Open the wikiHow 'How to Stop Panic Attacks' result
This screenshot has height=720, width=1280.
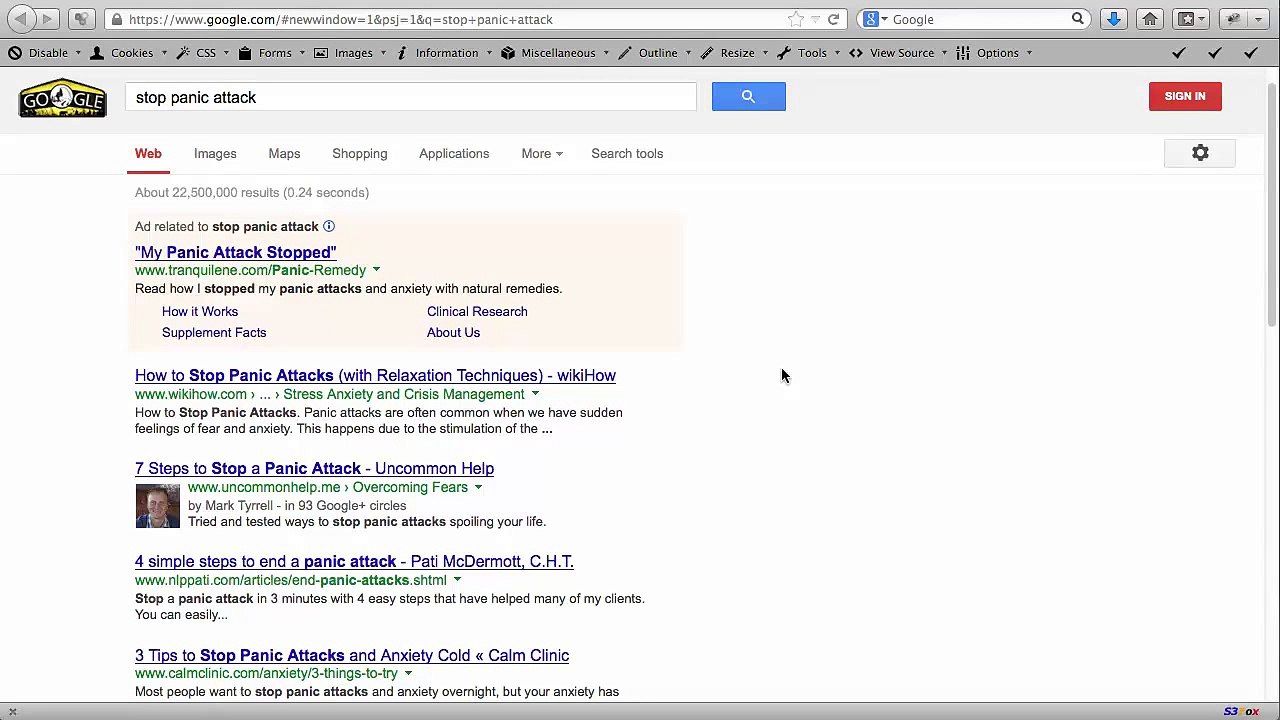(x=375, y=376)
